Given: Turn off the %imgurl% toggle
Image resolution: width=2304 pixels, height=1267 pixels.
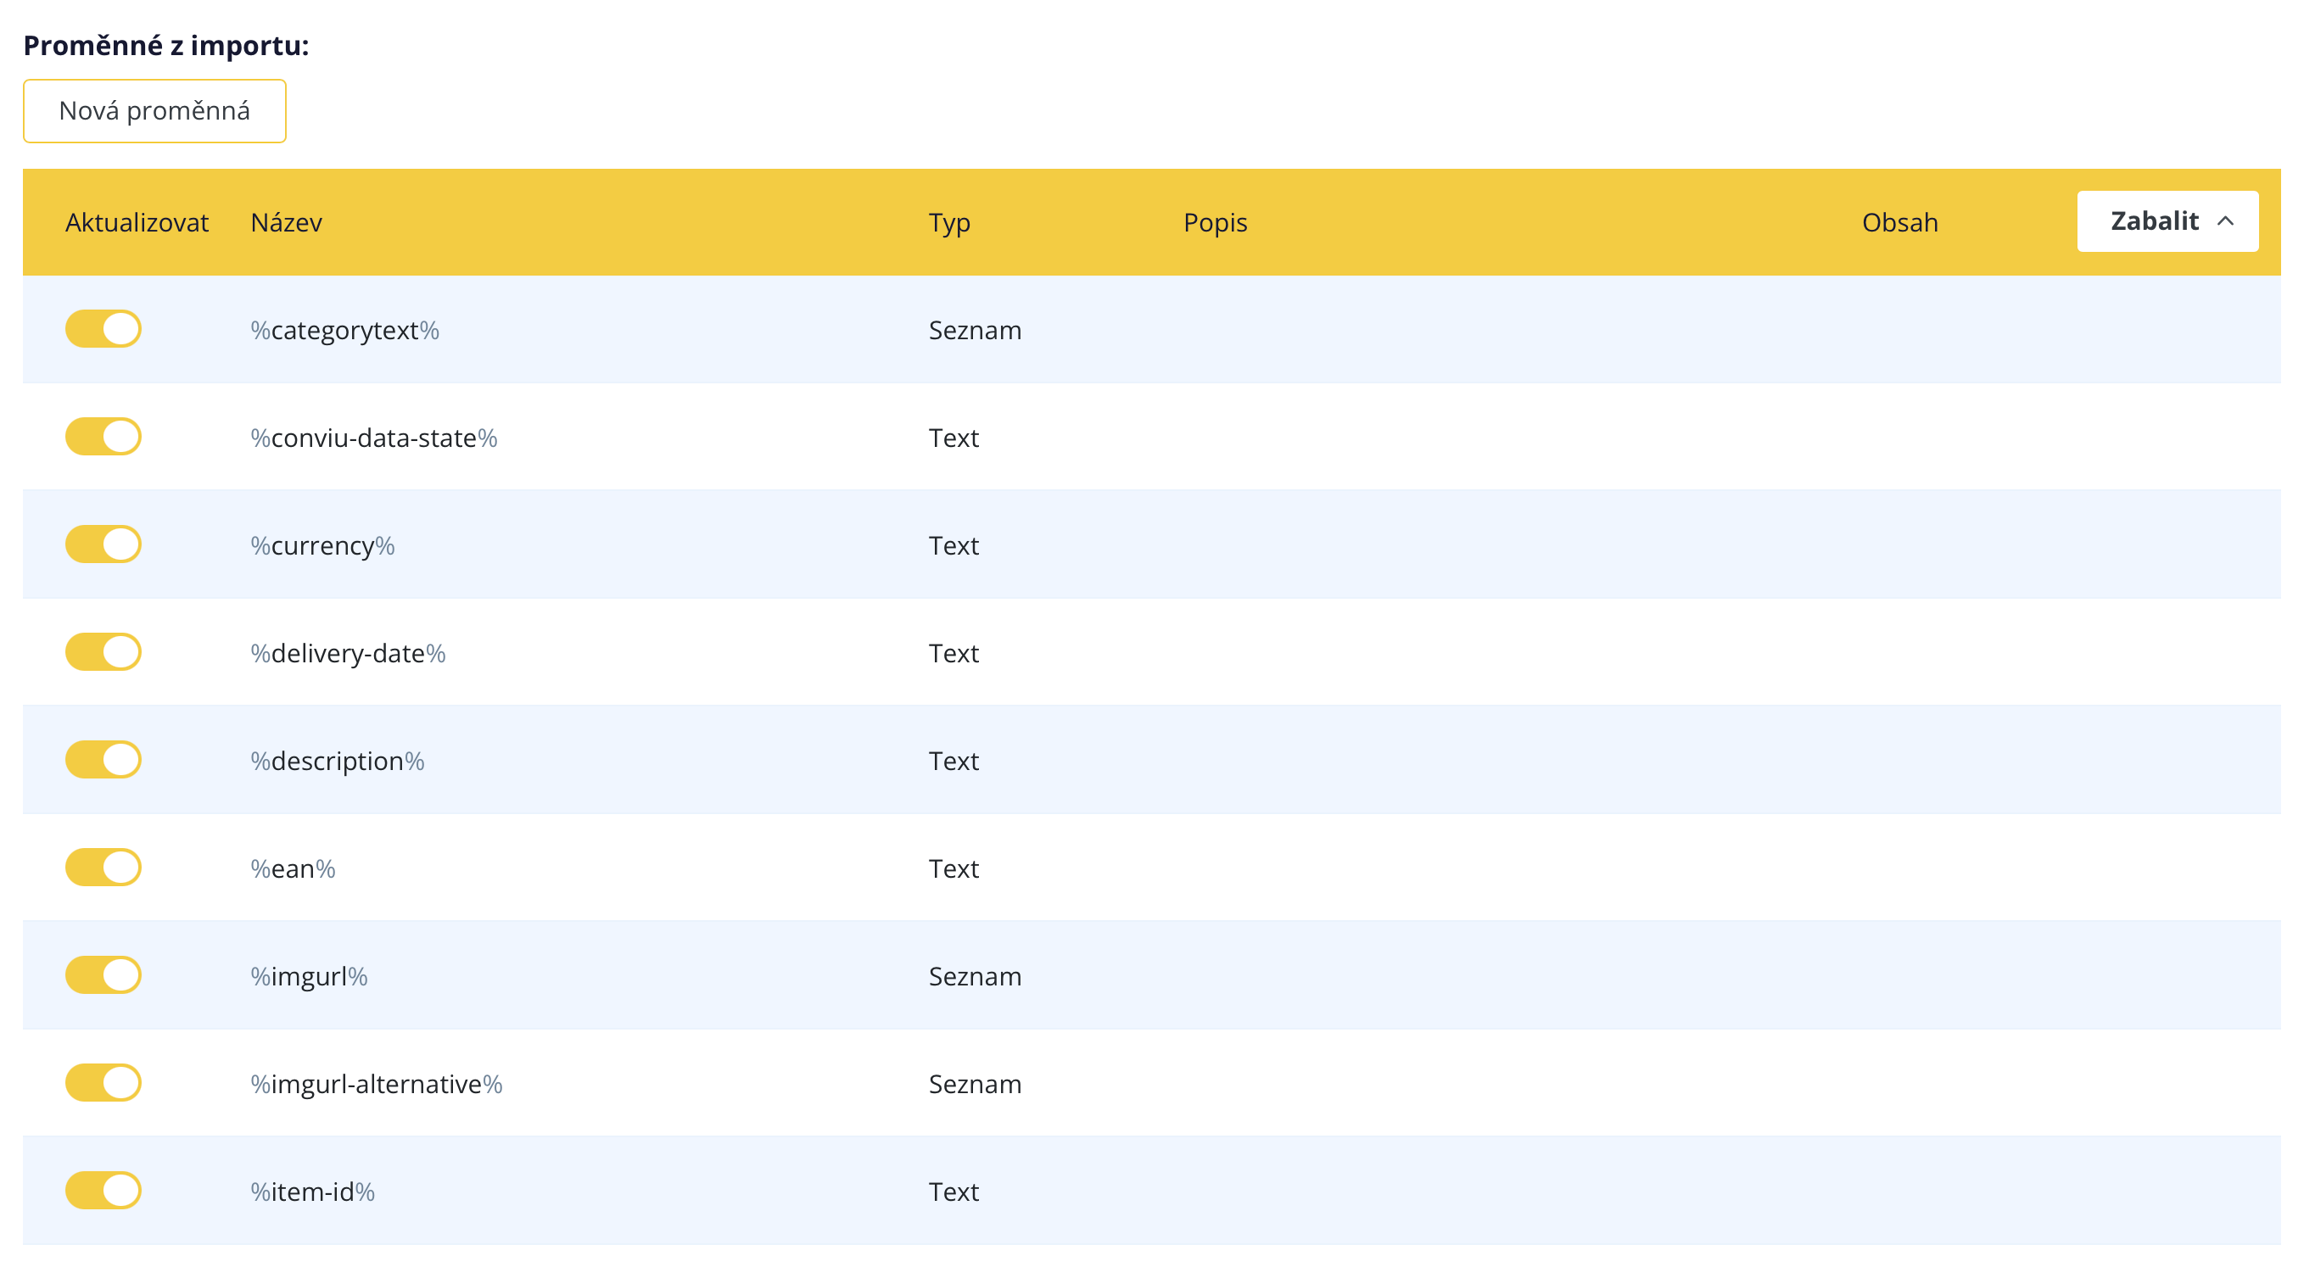Looking at the screenshot, I should [103, 975].
